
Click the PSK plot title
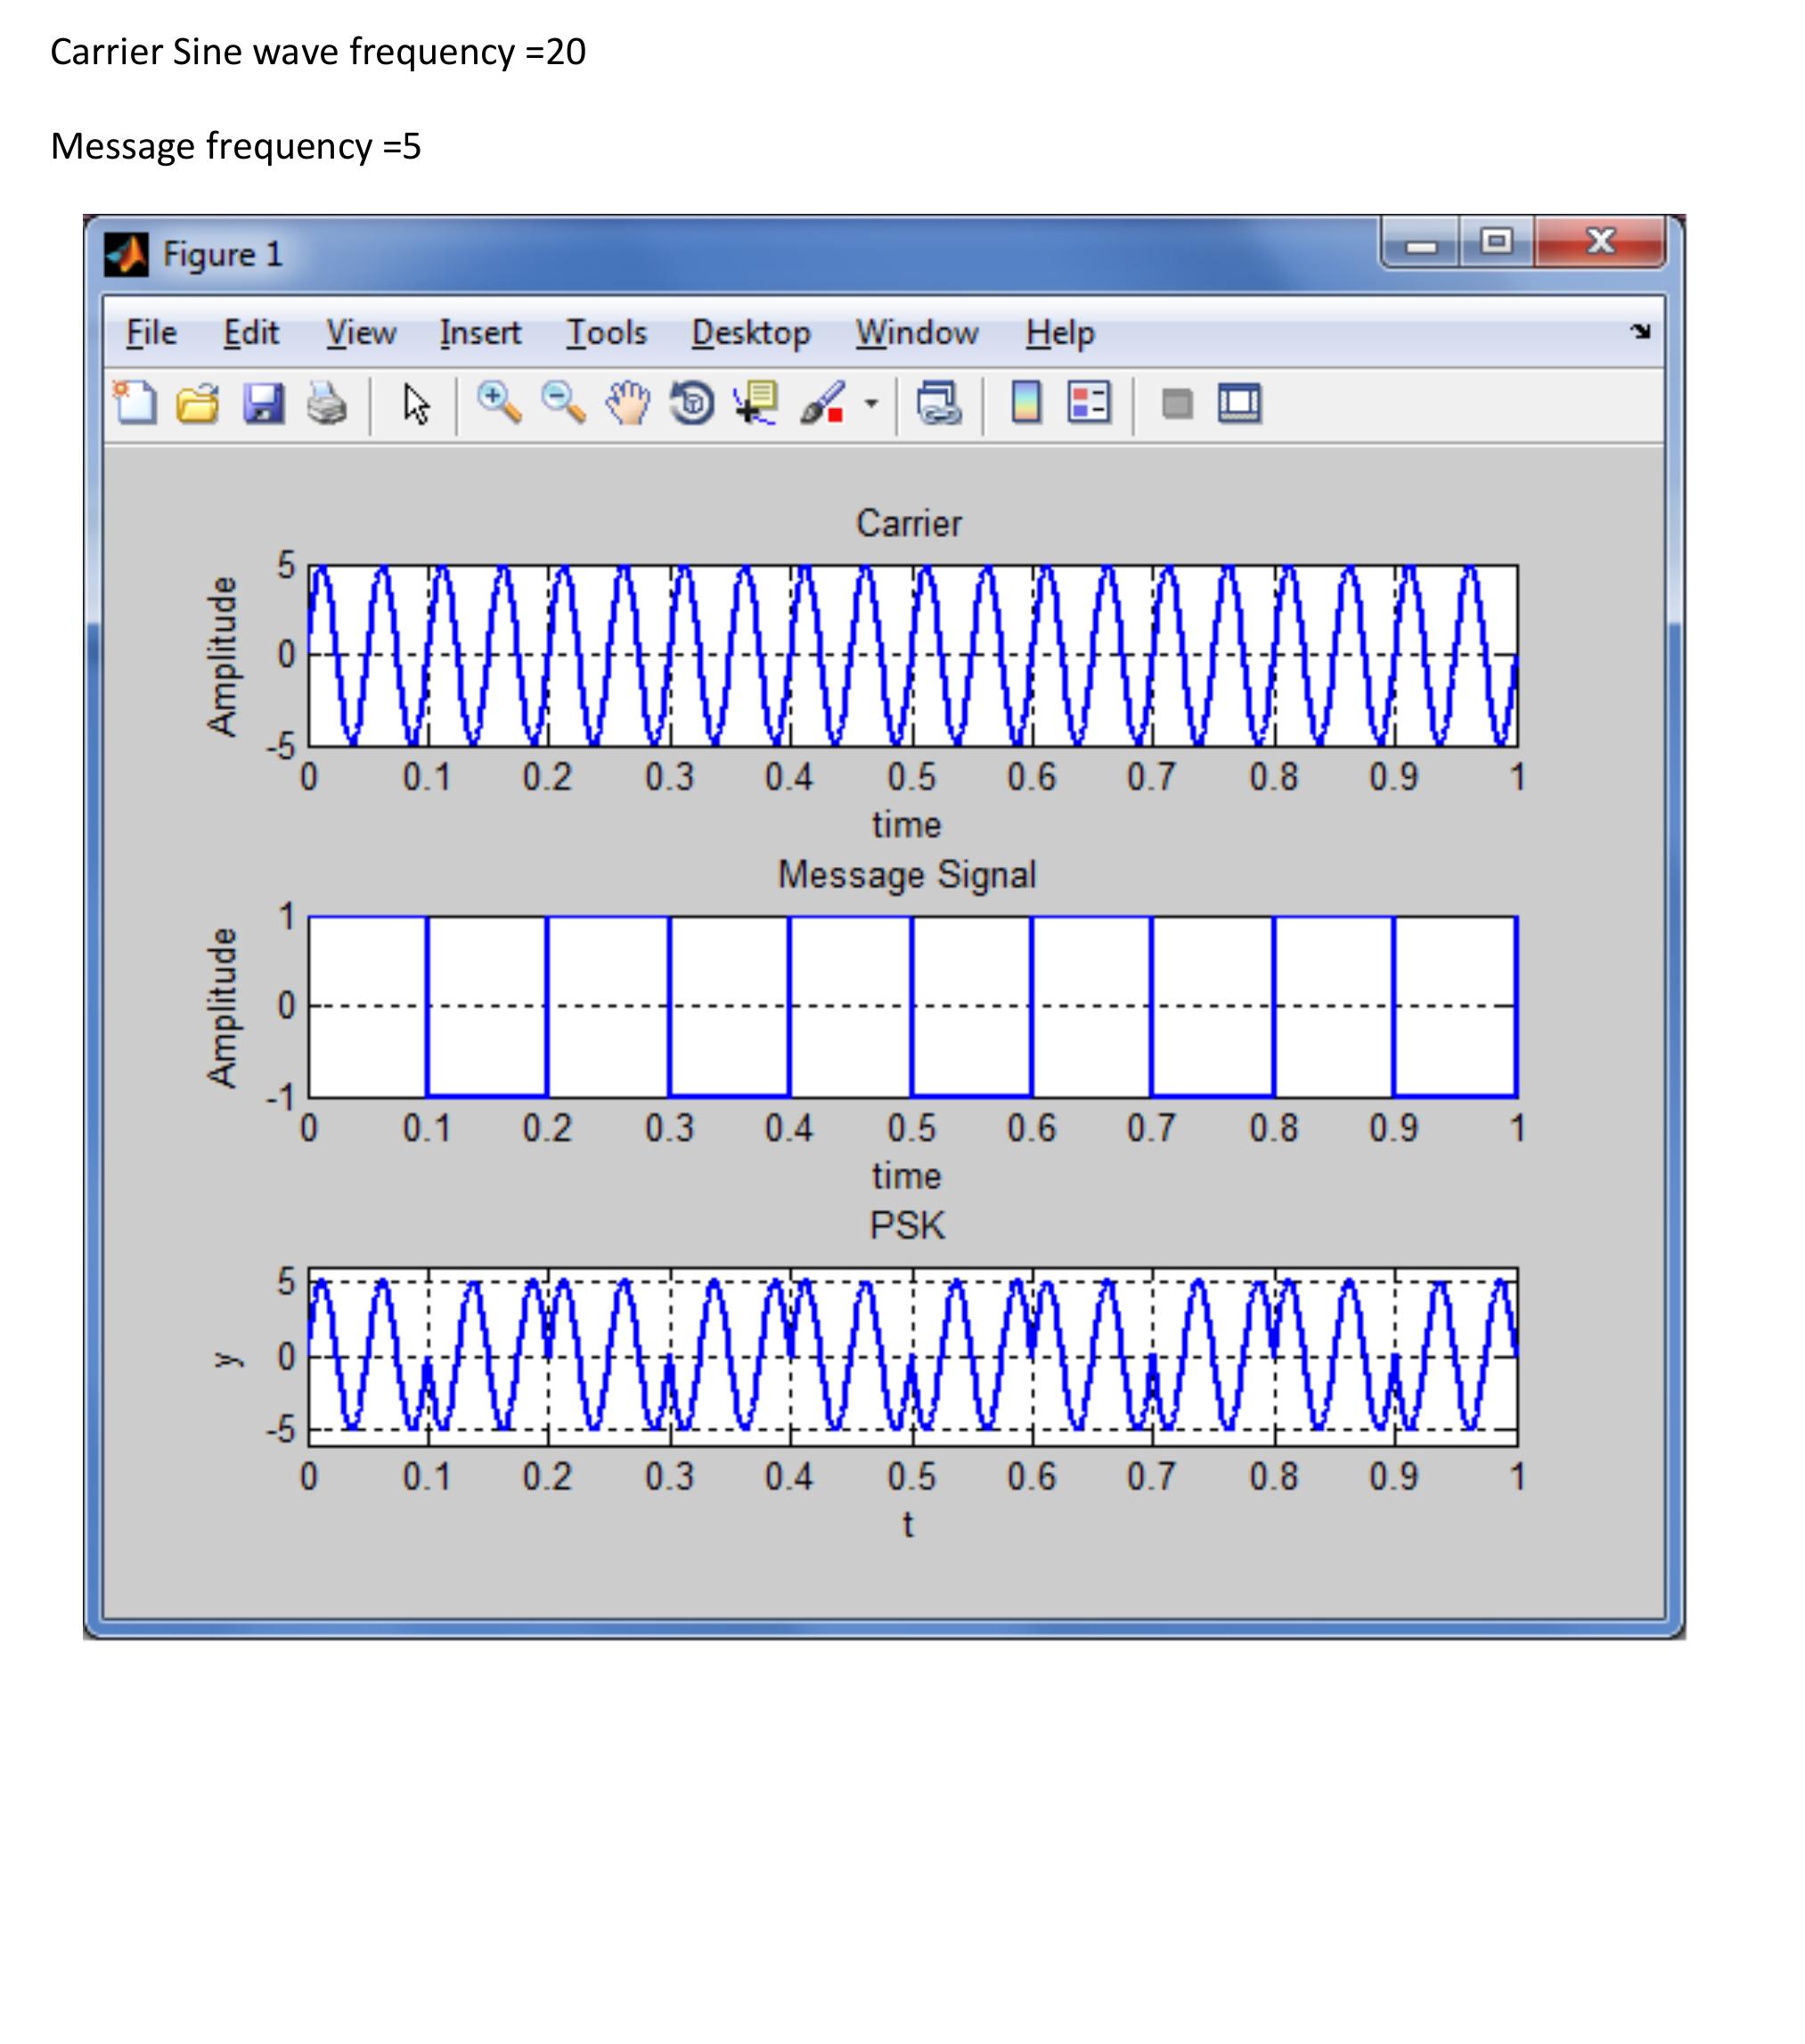907,1225
